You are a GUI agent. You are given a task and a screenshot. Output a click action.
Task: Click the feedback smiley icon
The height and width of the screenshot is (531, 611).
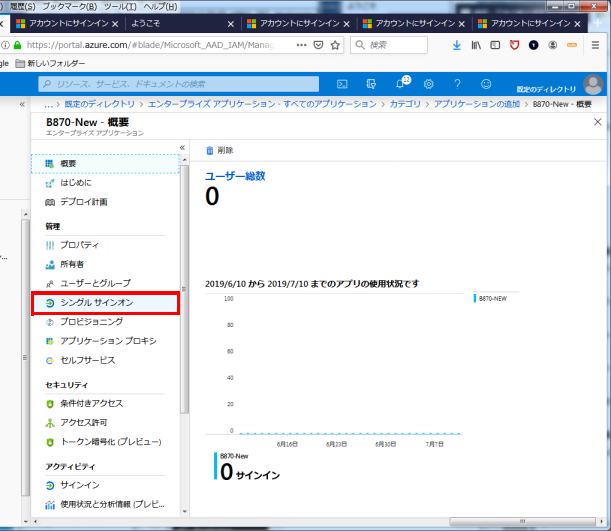pyautogui.click(x=486, y=84)
